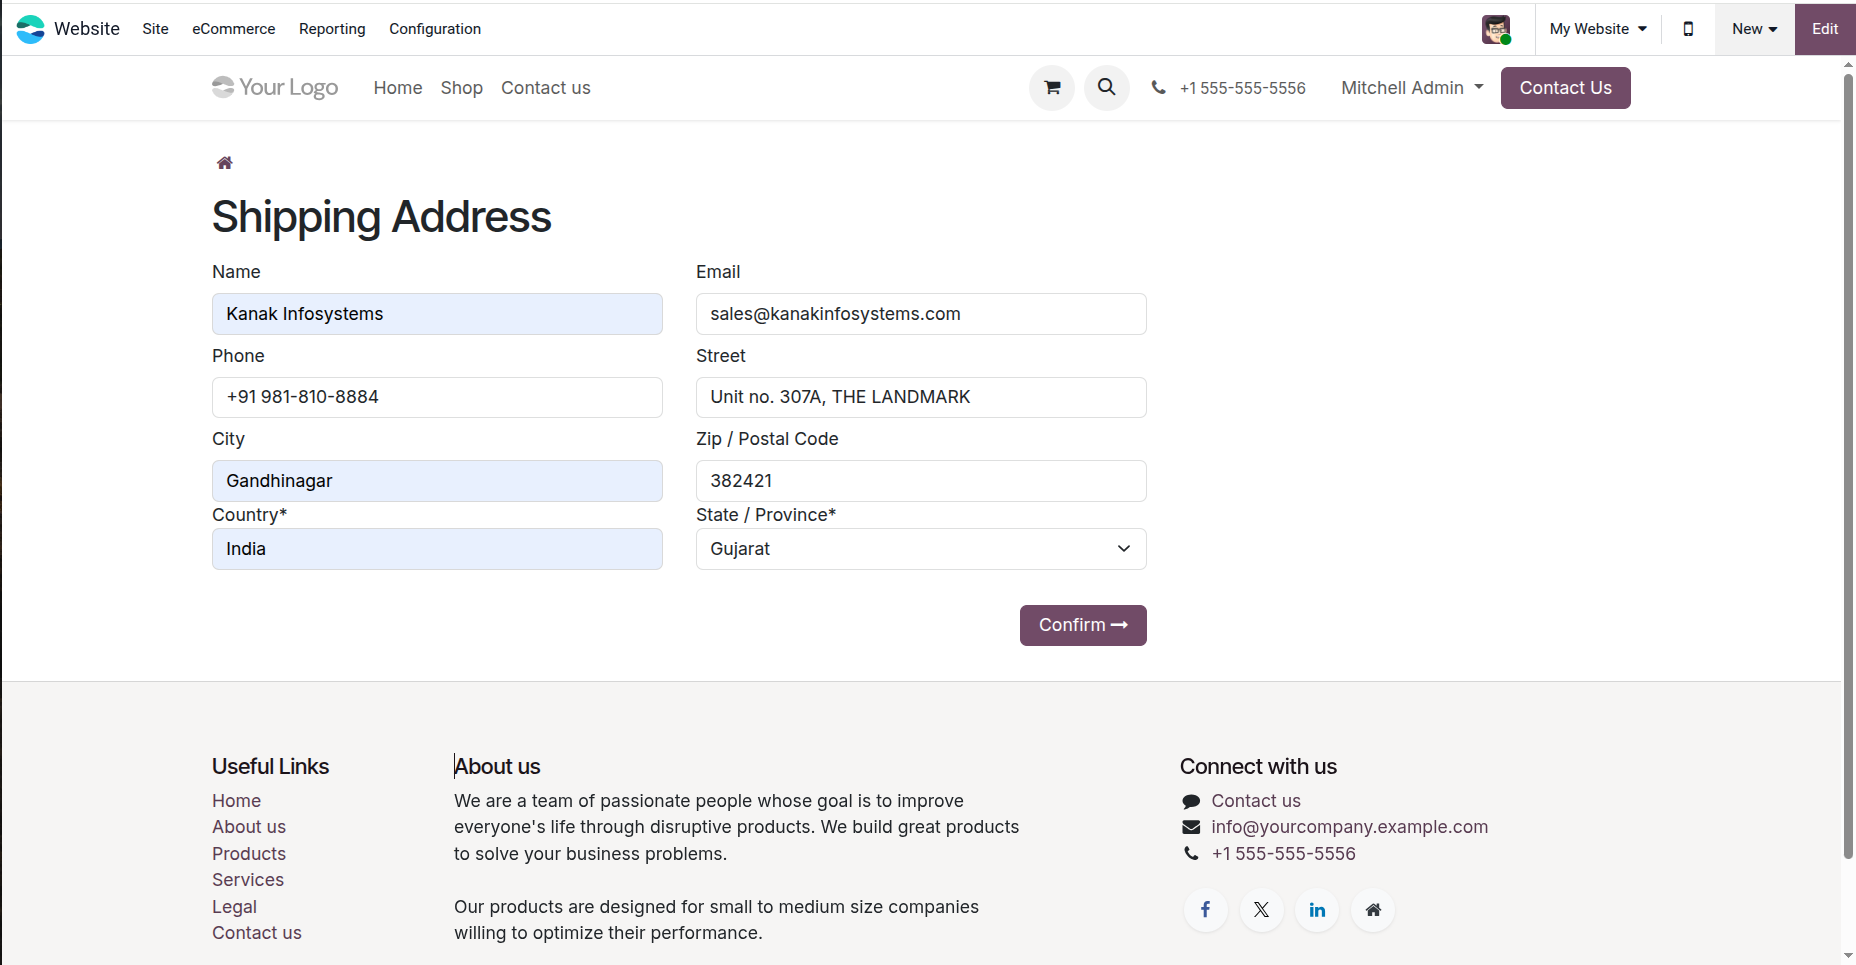Open the Configuration menu
This screenshot has width=1856, height=965.
[435, 29]
